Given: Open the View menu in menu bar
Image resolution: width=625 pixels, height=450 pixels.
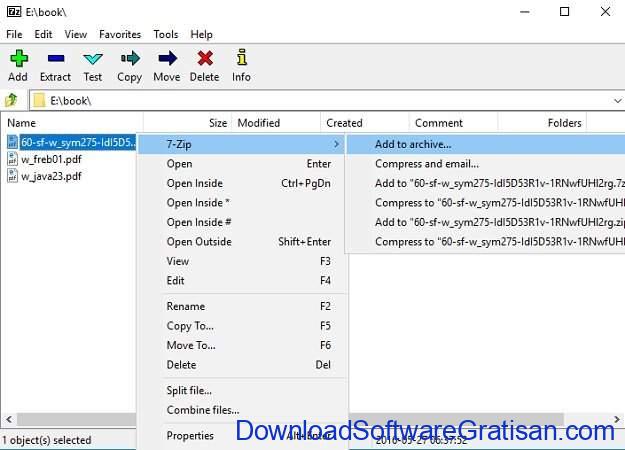Looking at the screenshot, I should 75,35.
